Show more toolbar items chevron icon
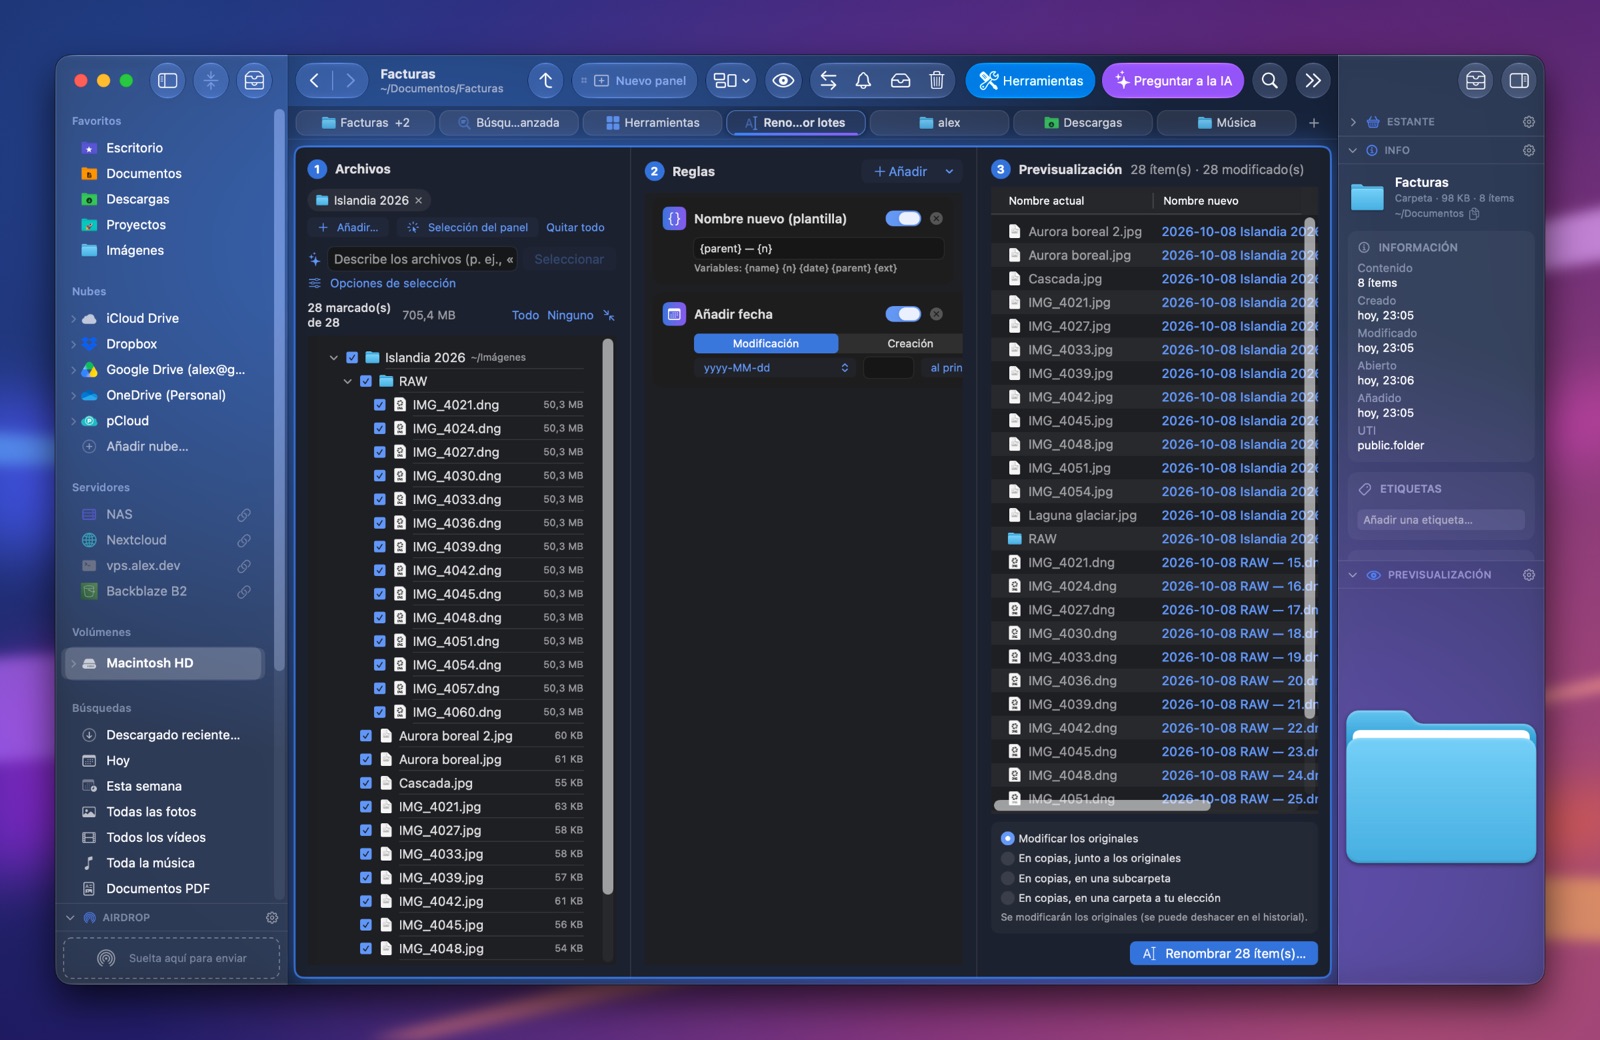This screenshot has width=1600, height=1040. pos(1313,81)
